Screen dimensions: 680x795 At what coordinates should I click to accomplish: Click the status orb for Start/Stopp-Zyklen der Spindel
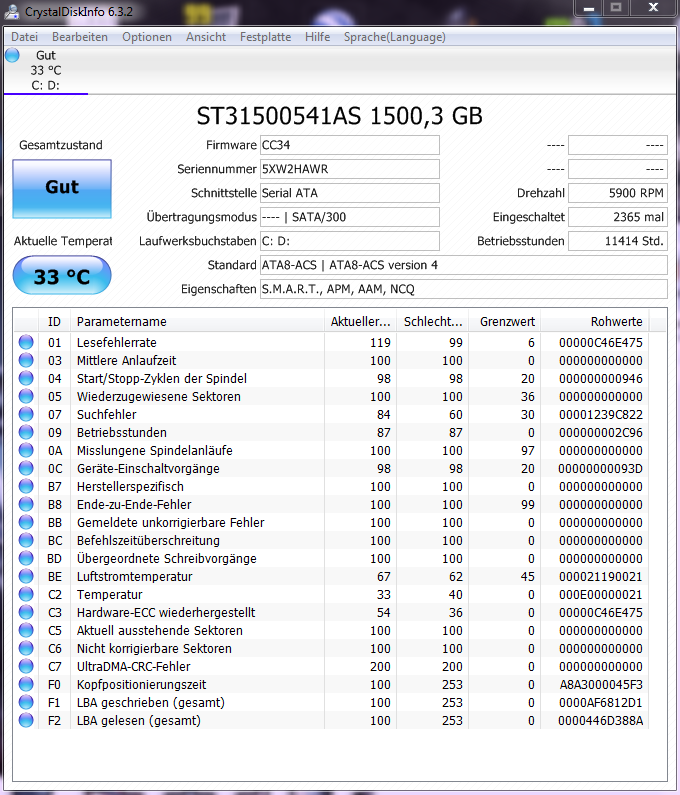pos(26,378)
